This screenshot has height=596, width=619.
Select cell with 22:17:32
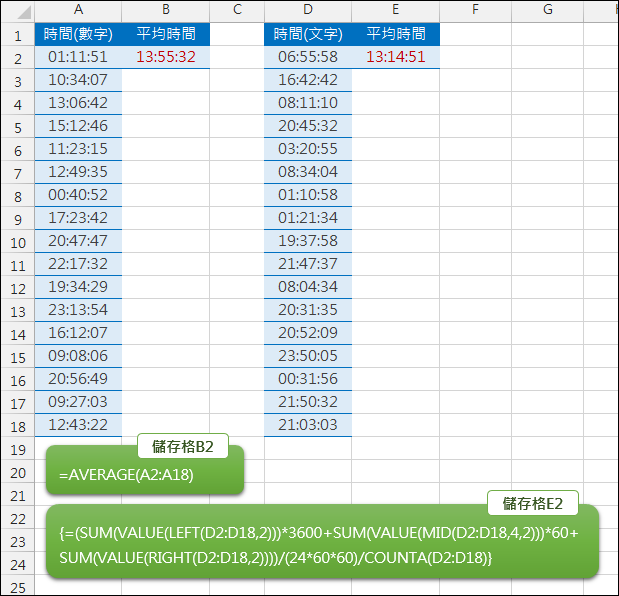(x=78, y=264)
